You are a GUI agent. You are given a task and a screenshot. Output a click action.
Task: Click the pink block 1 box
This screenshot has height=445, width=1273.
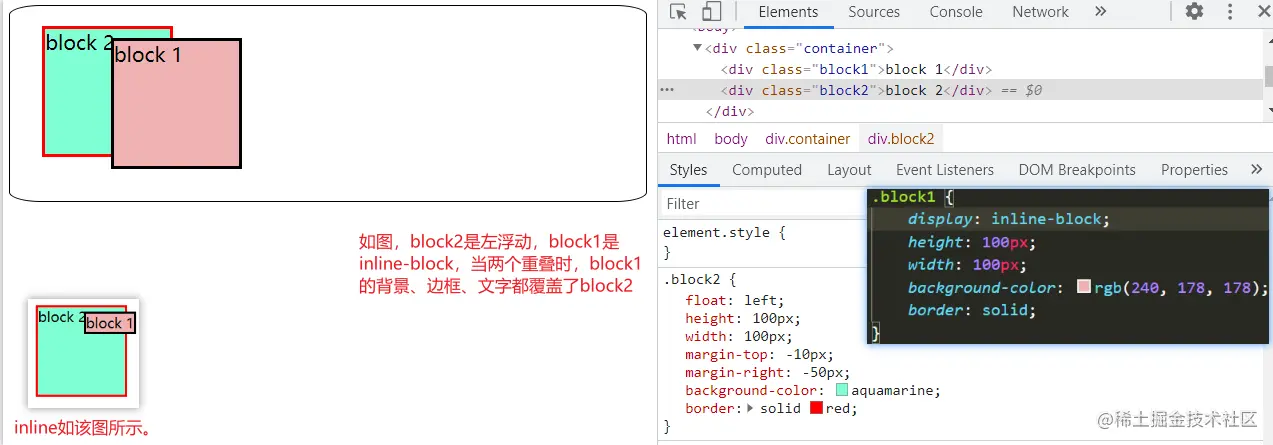click(x=177, y=103)
